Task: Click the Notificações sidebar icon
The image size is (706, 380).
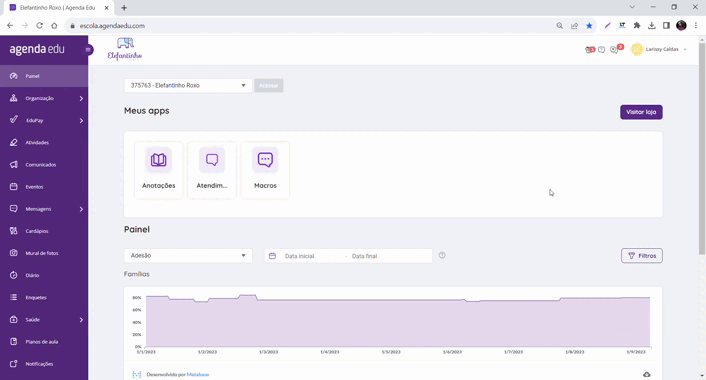Action: [x=14, y=364]
